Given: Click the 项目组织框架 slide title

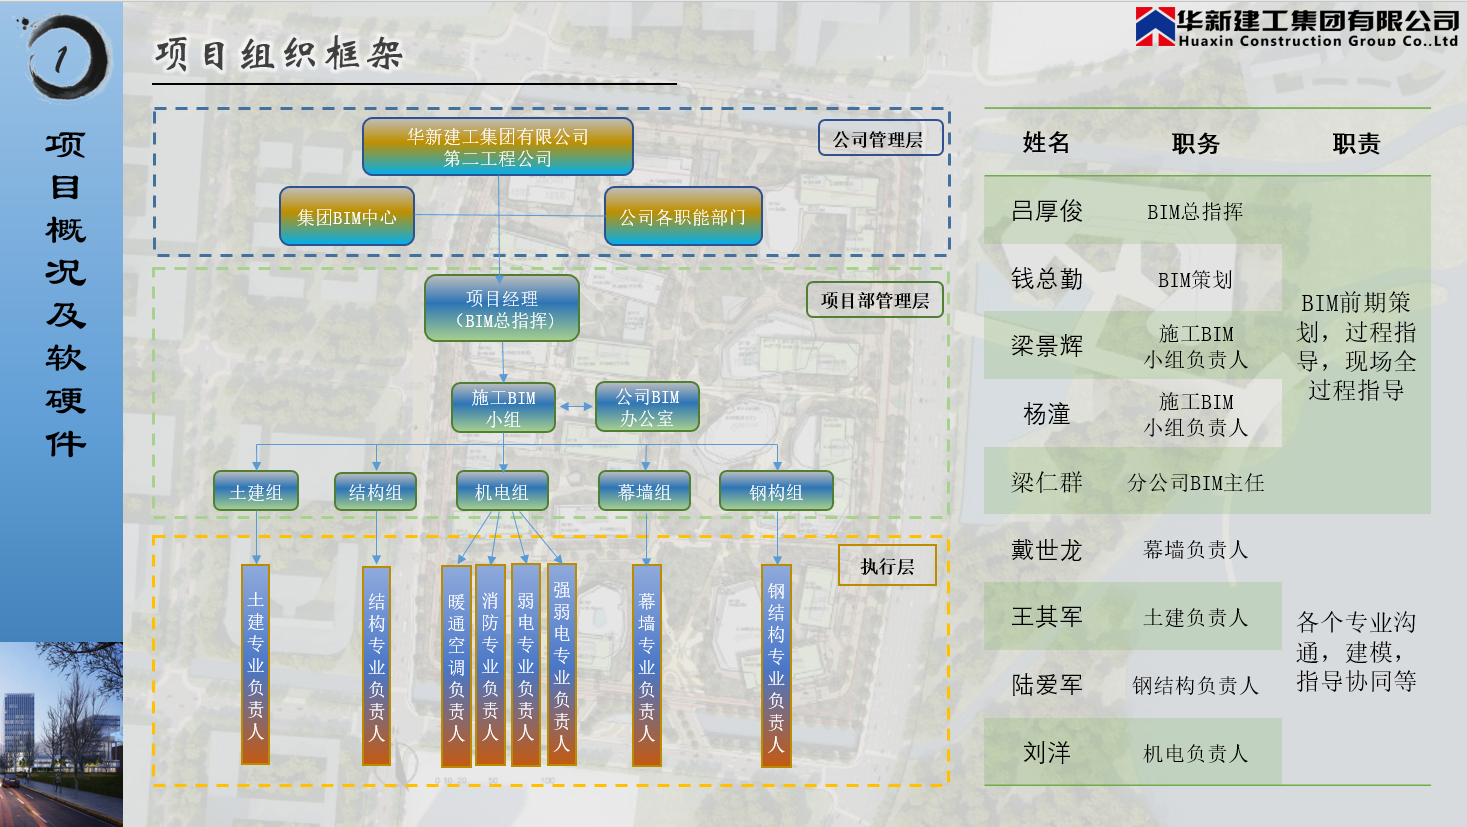Looking at the screenshot, I should 279,54.
